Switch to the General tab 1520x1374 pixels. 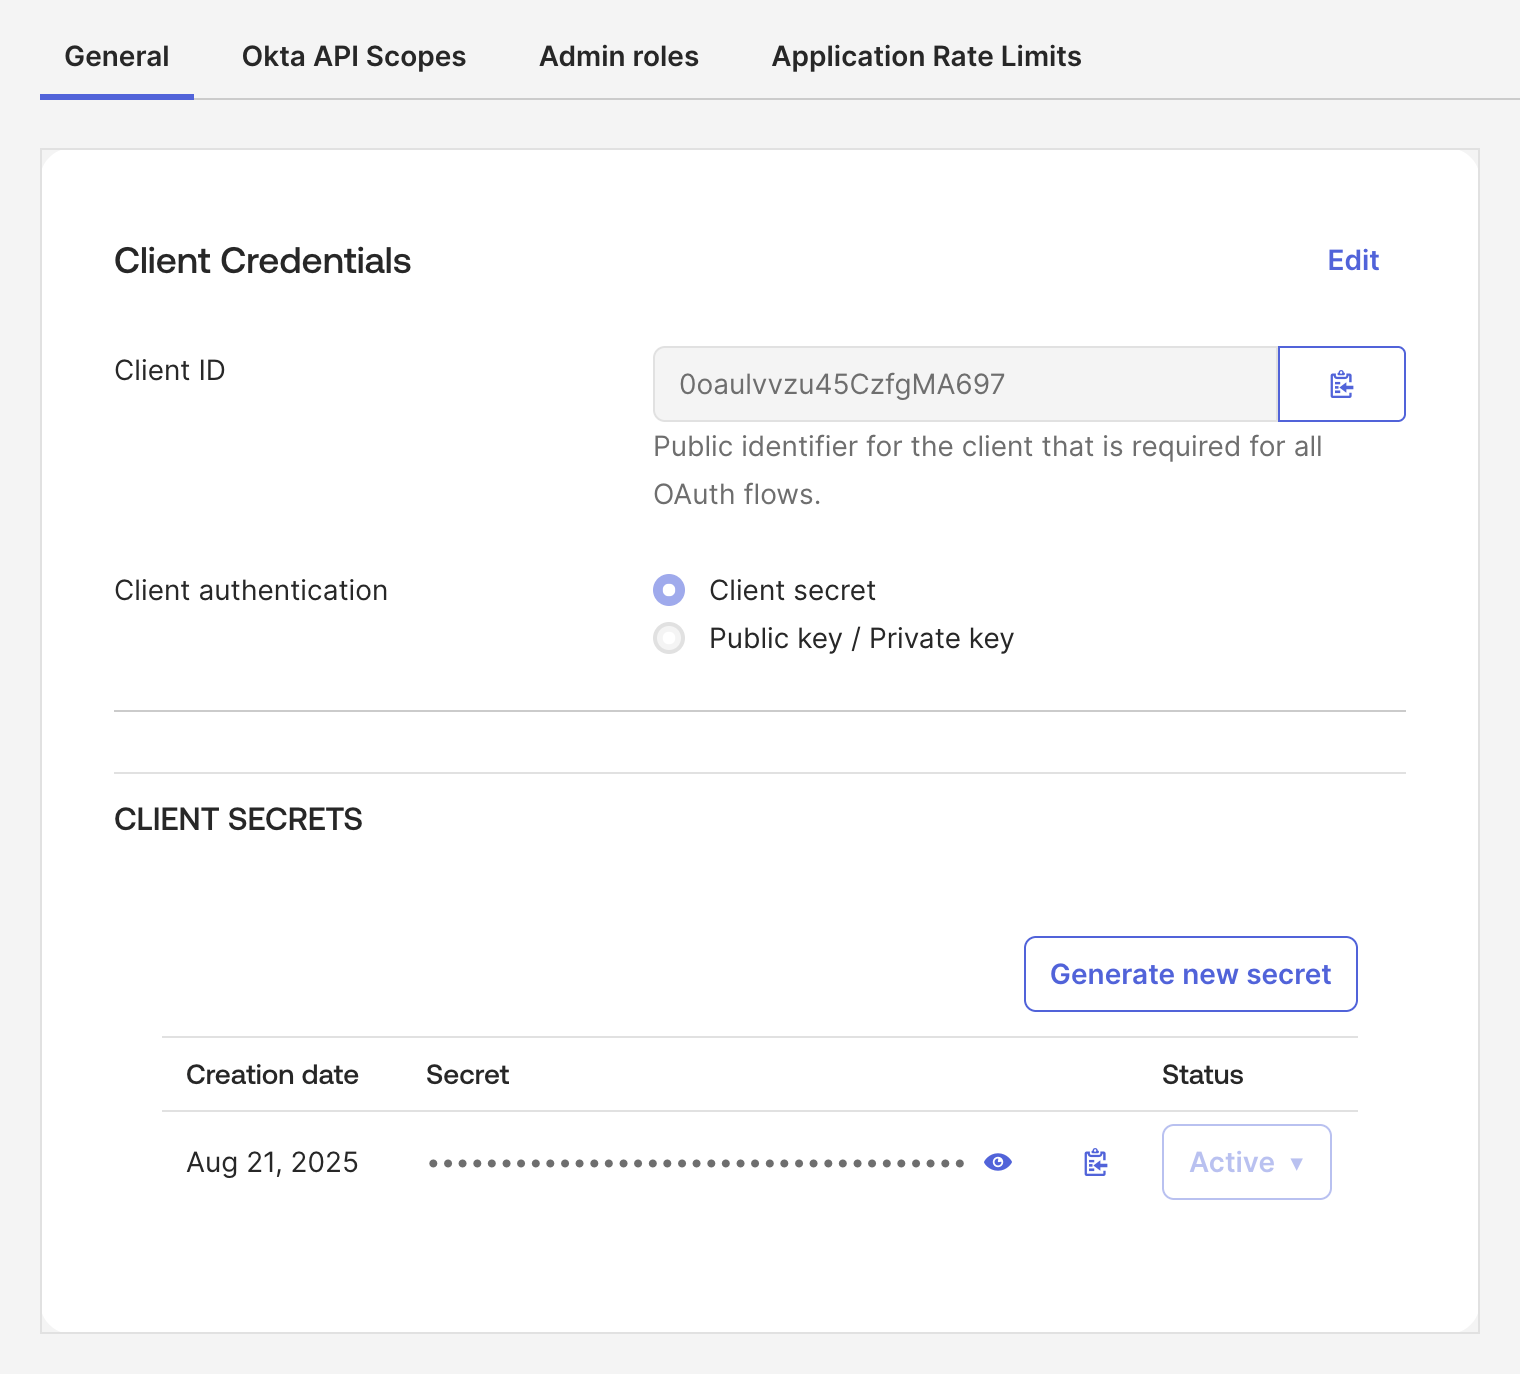click(117, 56)
